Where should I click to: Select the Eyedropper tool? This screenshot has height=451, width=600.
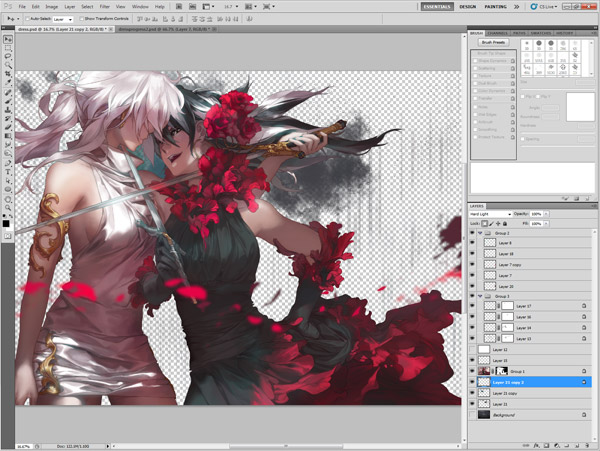coord(8,82)
